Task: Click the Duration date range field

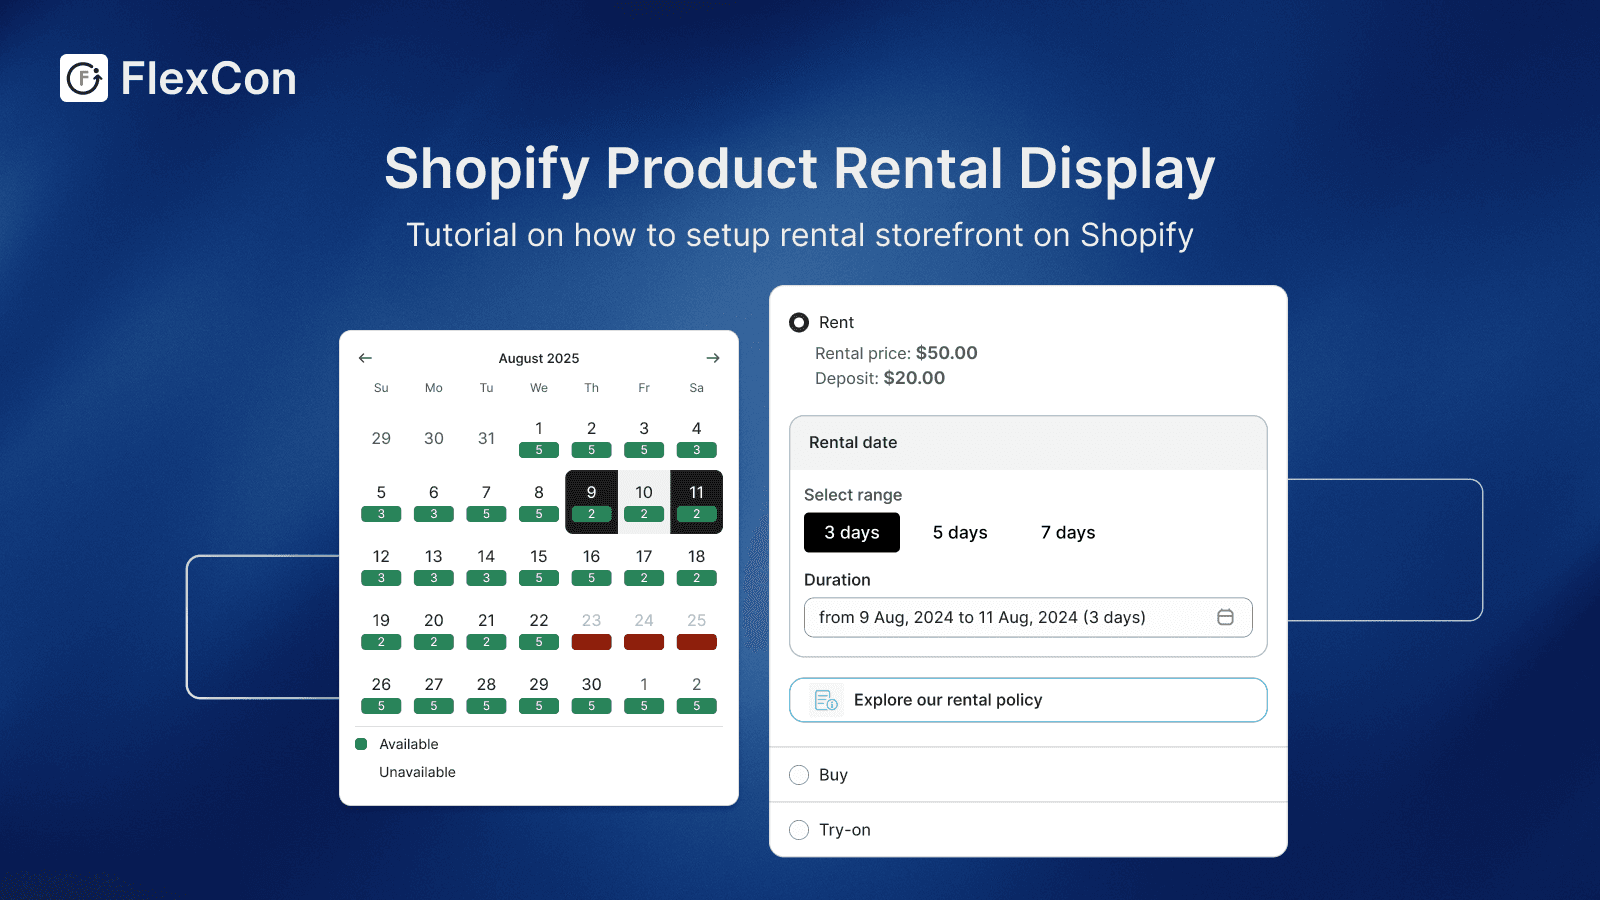Action: pos(1028,617)
